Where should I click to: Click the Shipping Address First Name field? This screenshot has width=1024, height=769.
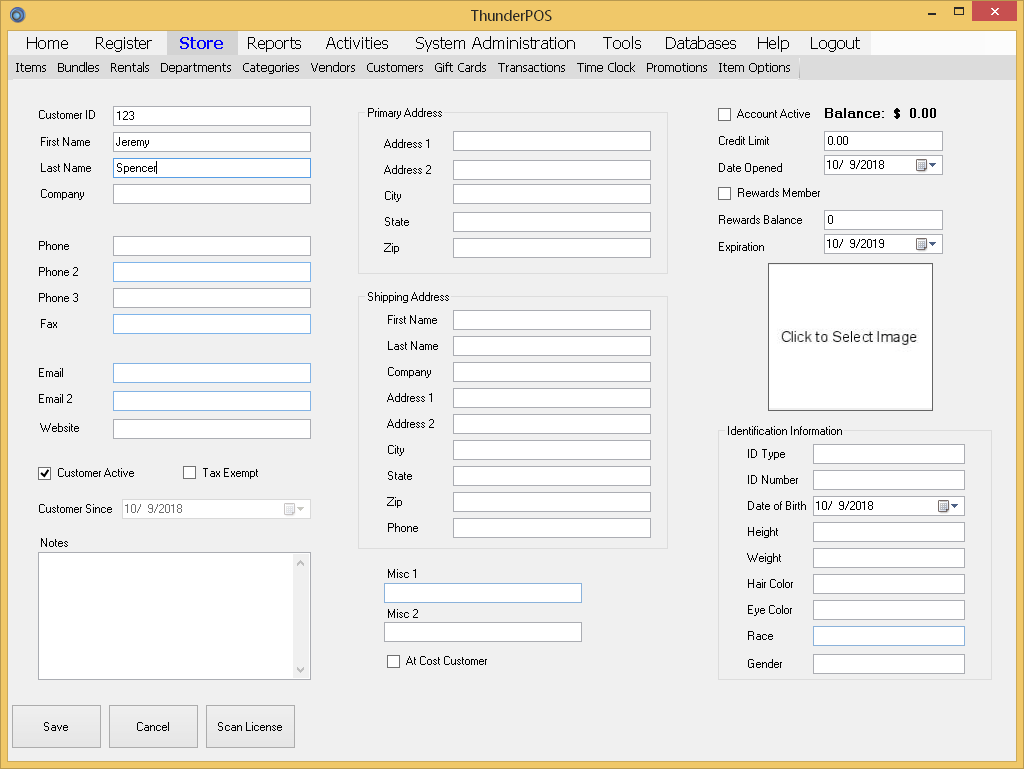[552, 321]
